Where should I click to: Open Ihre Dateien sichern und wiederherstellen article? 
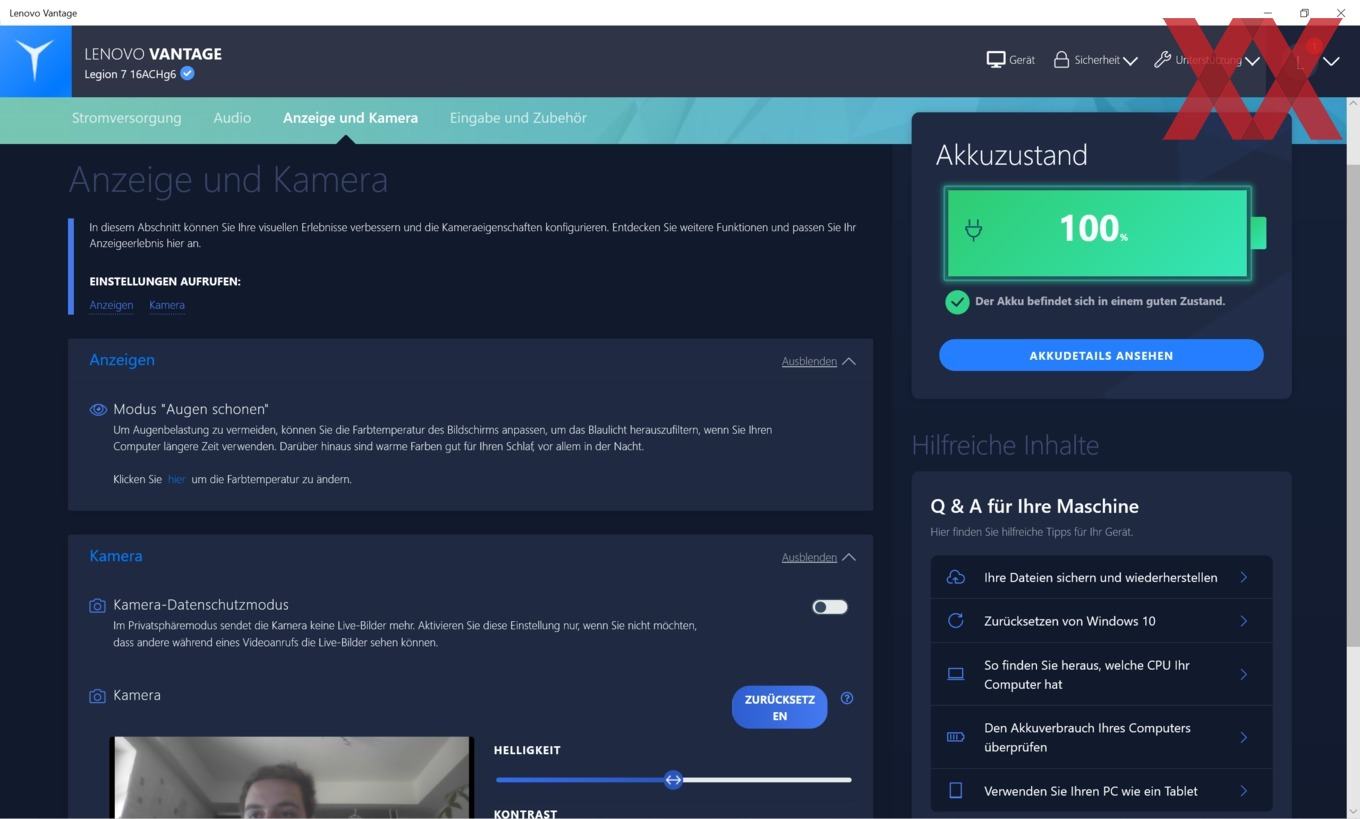[x=1100, y=577]
